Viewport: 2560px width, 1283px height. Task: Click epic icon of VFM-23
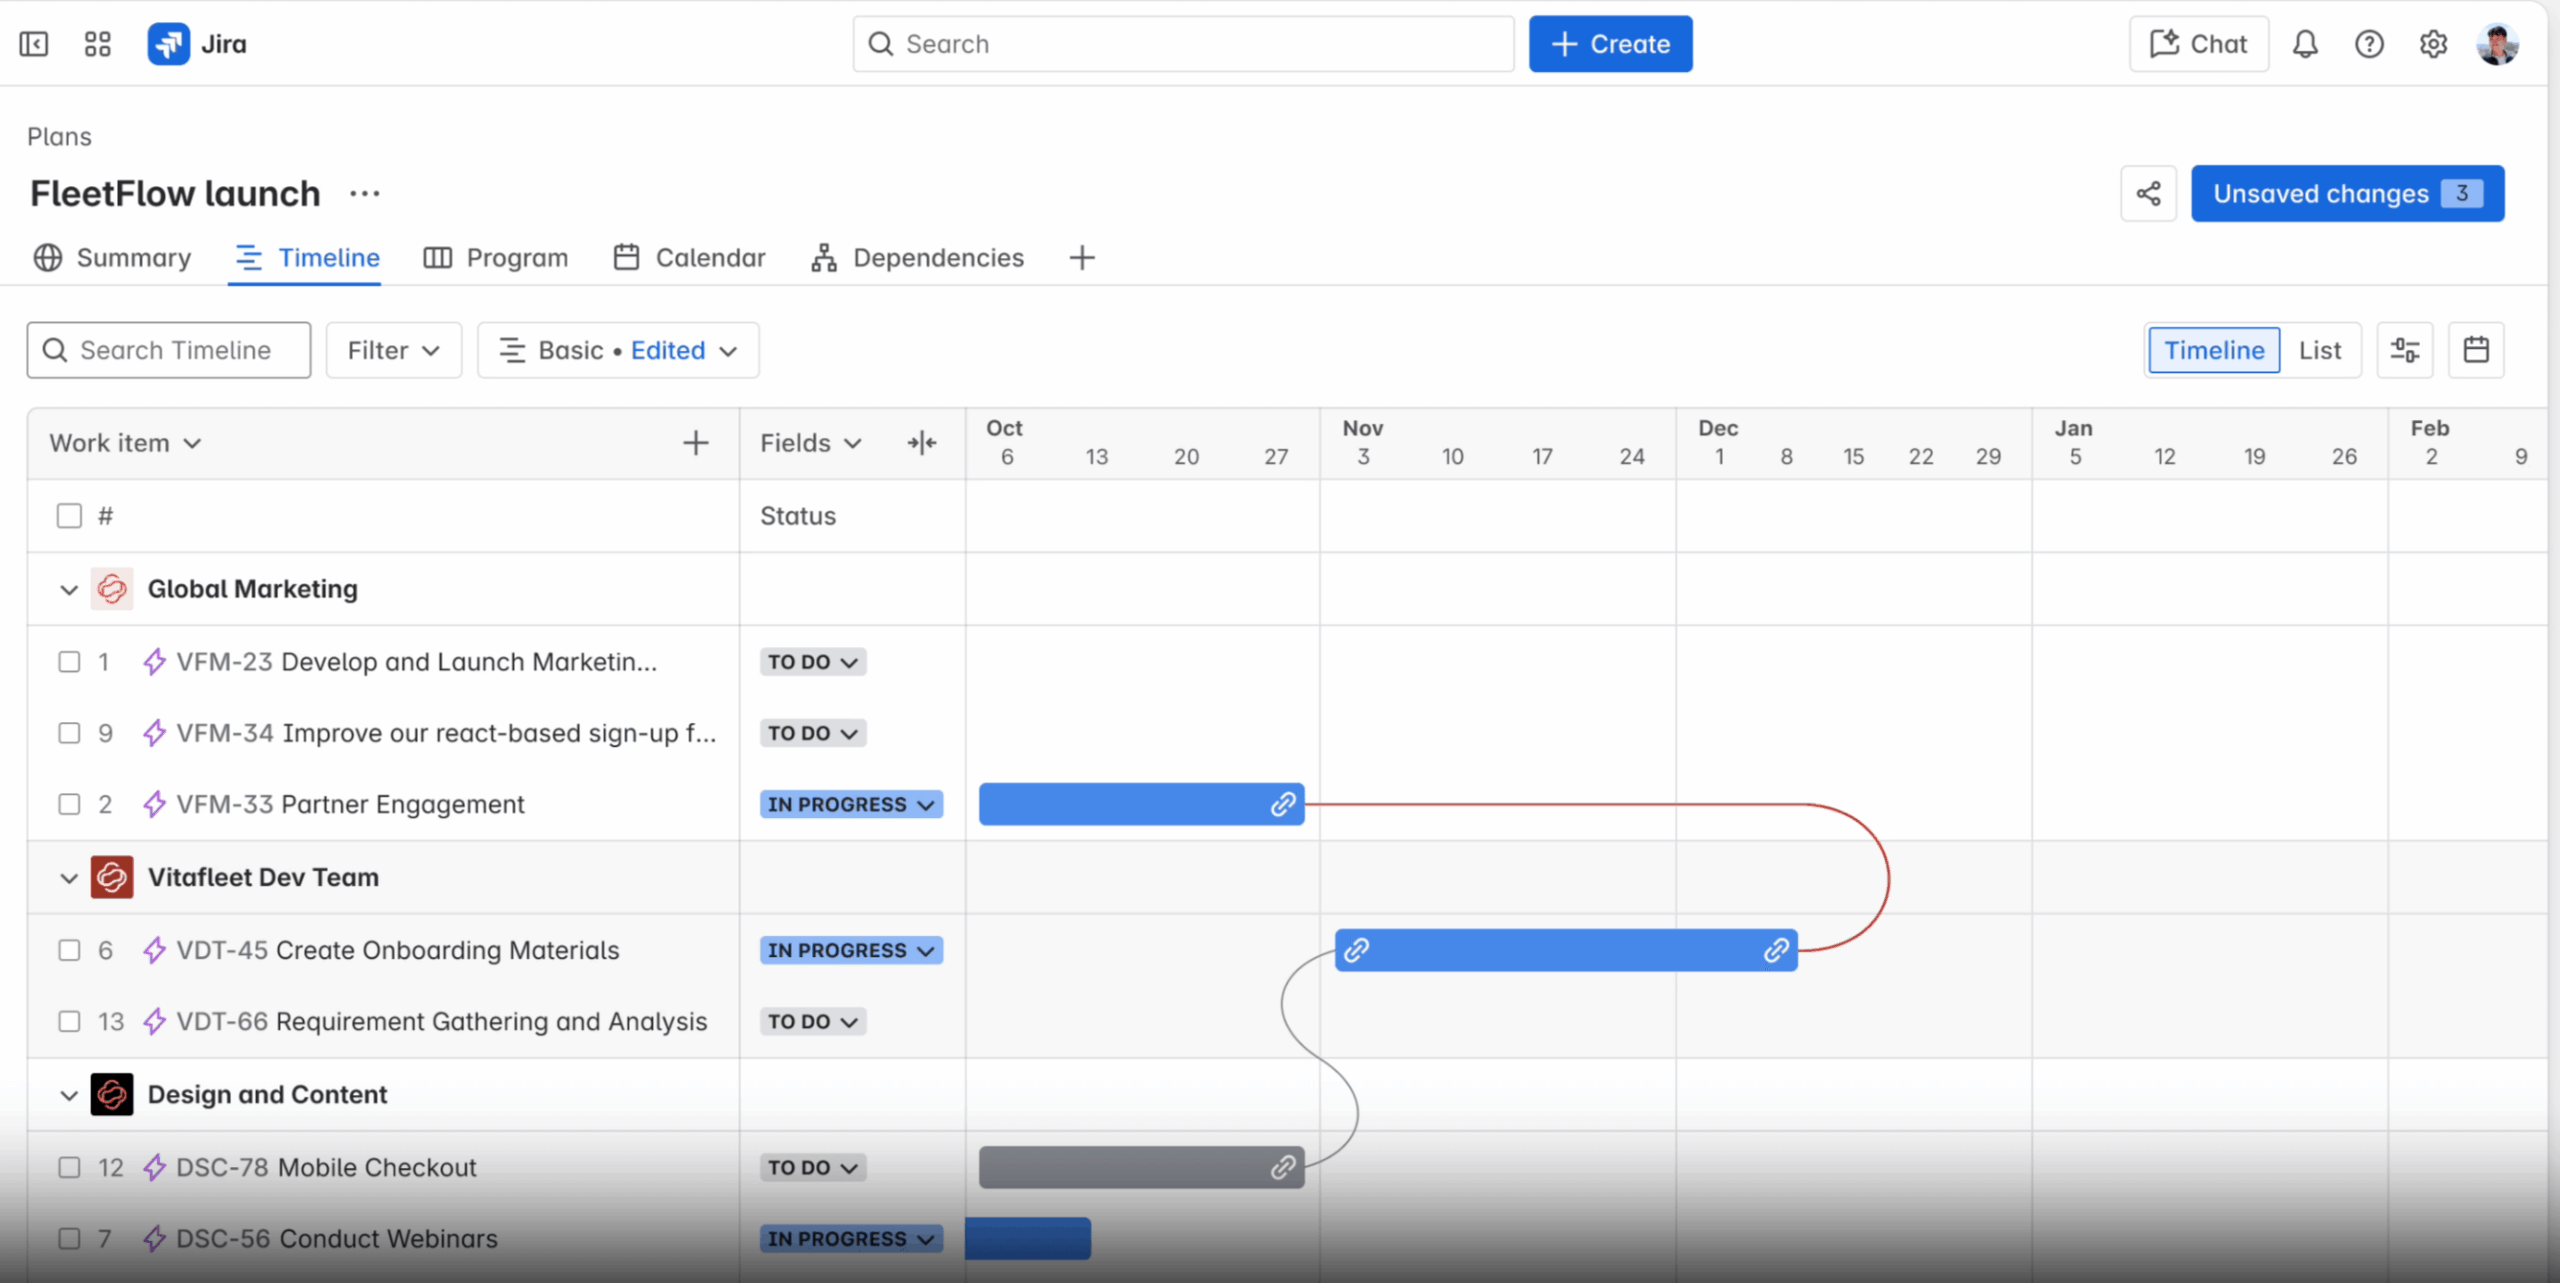pyautogui.click(x=154, y=662)
